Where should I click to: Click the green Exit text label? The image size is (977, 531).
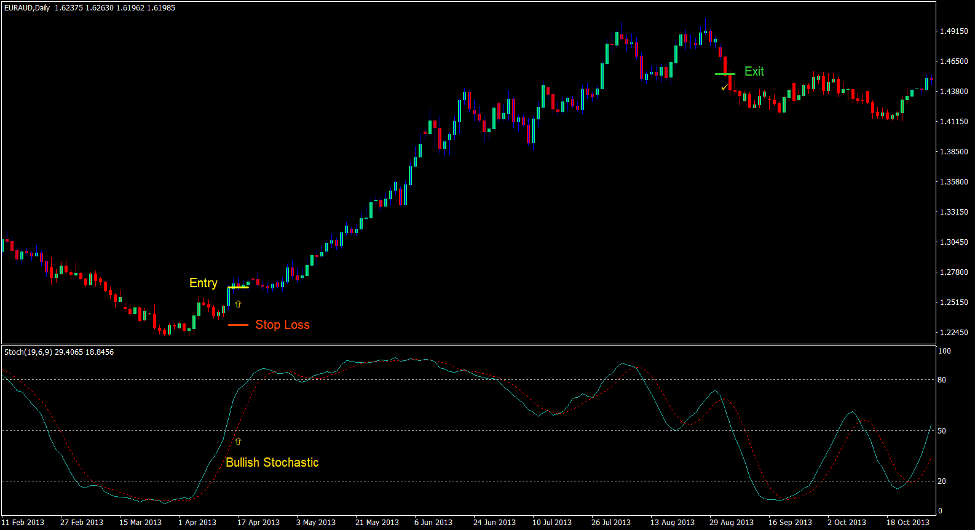coord(754,71)
